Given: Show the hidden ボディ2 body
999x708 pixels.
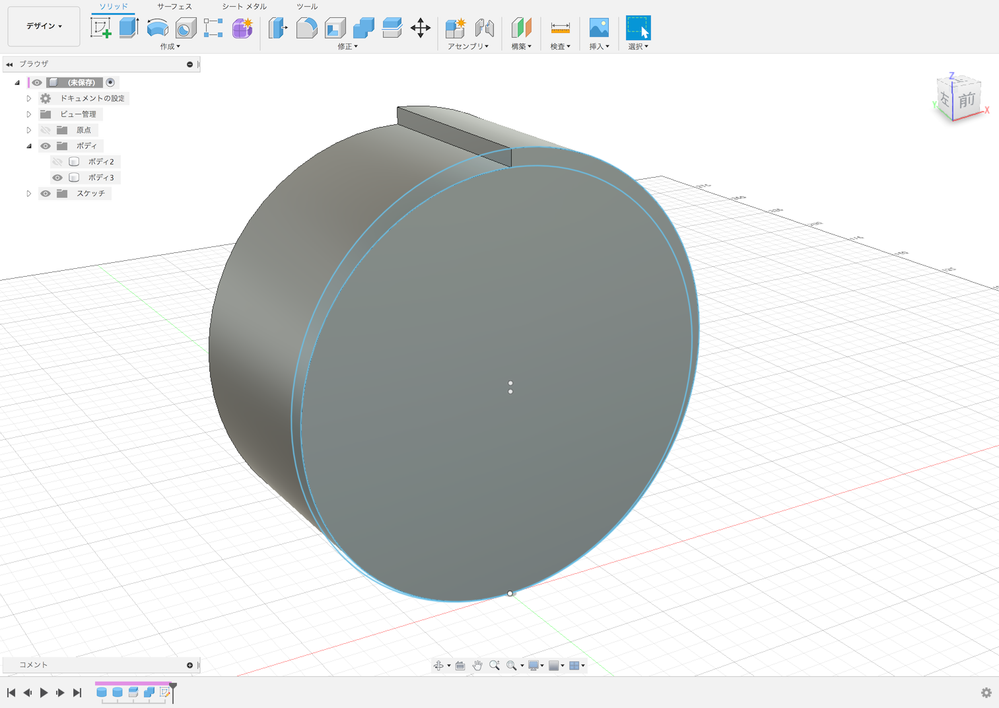Looking at the screenshot, I should (x=57, y=162).
